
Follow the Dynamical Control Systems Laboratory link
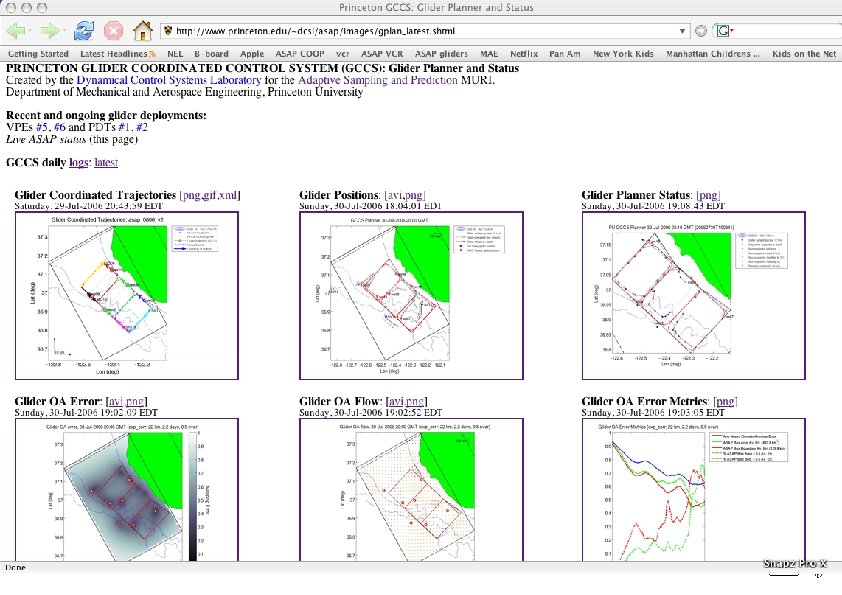tap(169, 80)
